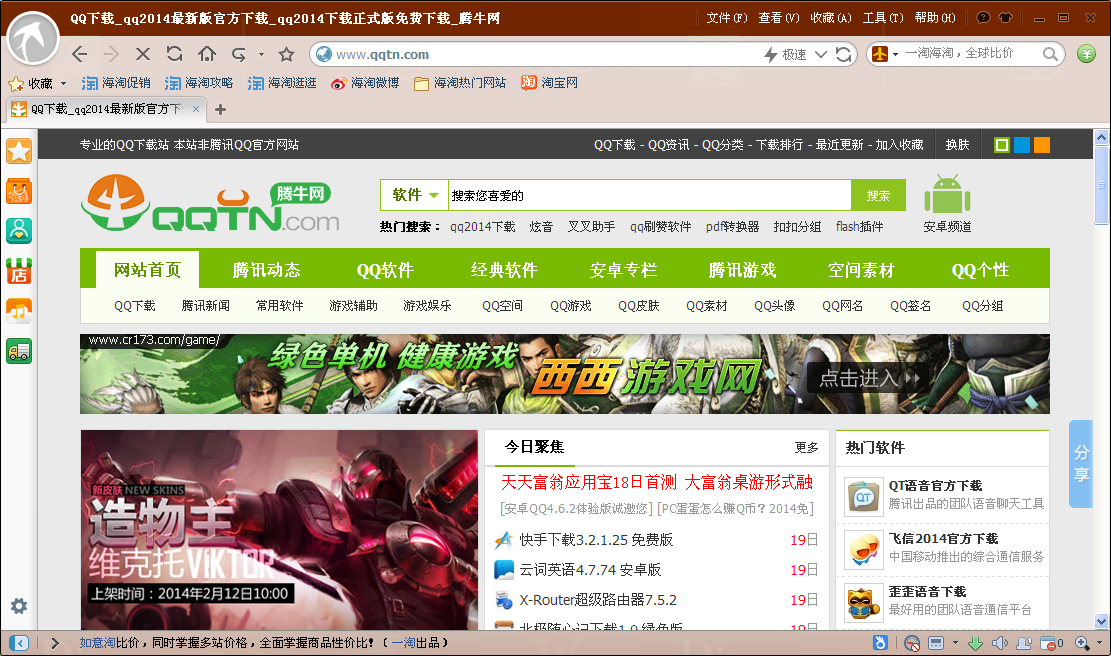Image resolution: width=1111 pixels, height=656 pixels.
Task: Open the 海淘促销 bookmark
Action: [x=116, y=84]
